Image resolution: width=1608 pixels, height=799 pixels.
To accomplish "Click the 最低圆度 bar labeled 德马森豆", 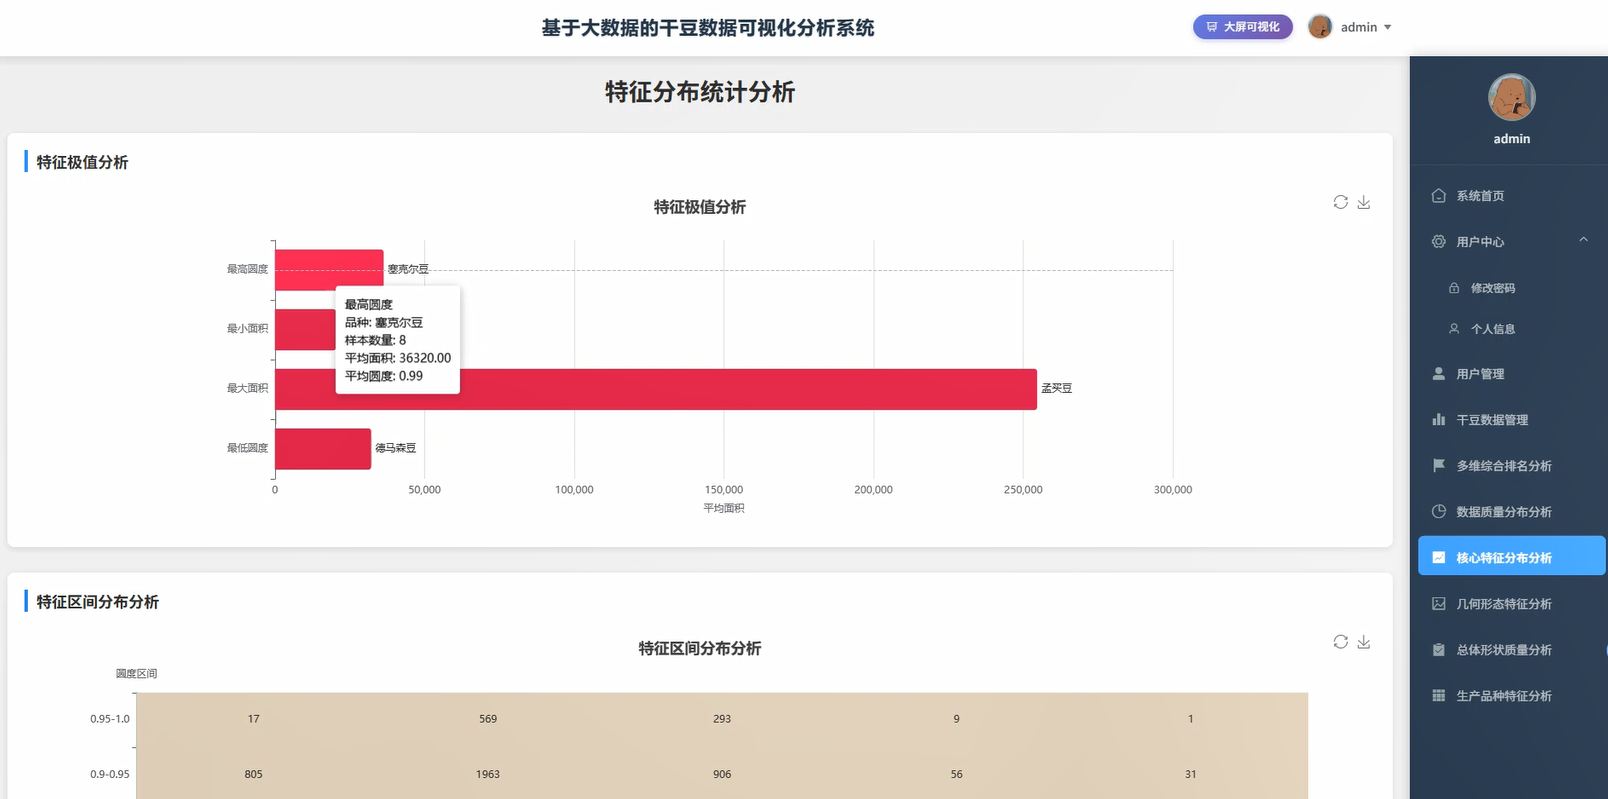I will point(323,449).
